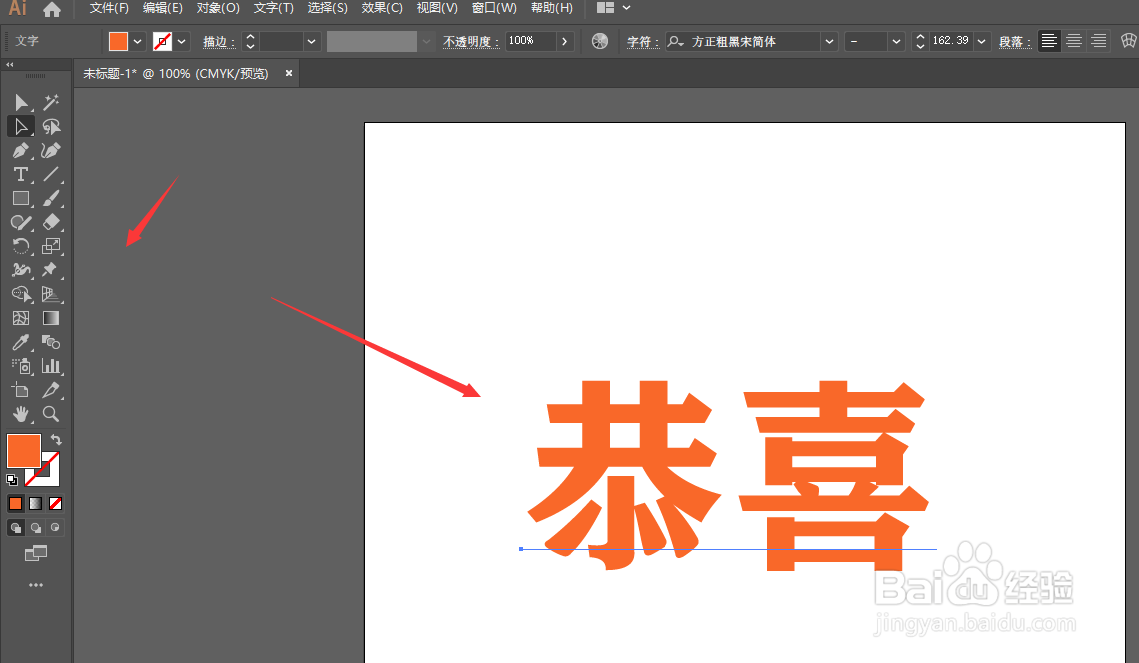This screenshot has height=663, width=1139.
Task: Select the Paintbrush tool
Action: (51, 198)
